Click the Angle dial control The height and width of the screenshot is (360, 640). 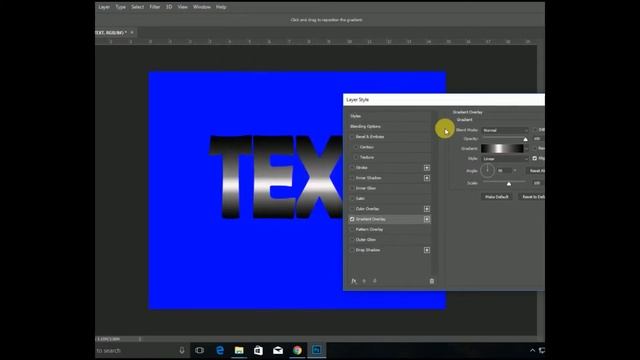click(487, 171)
